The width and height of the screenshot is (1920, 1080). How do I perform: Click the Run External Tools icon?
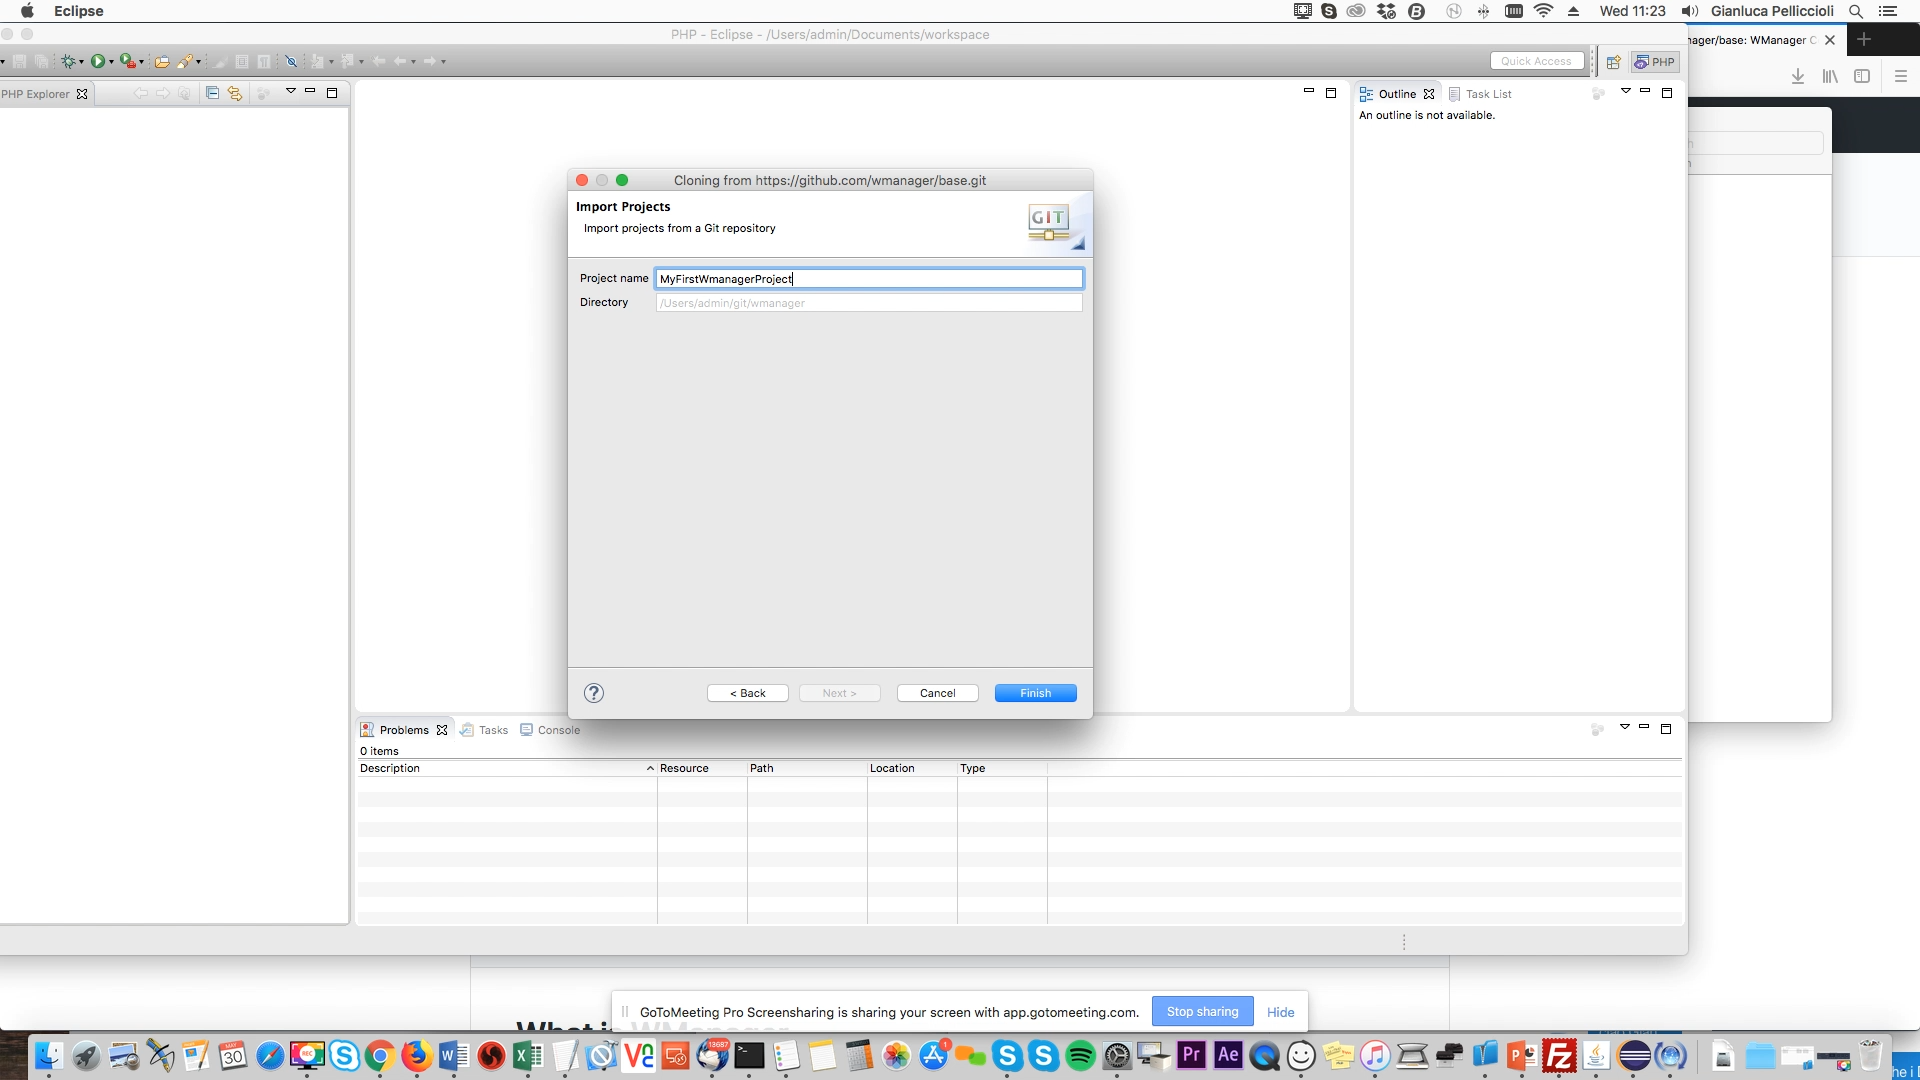pos(127,61)
